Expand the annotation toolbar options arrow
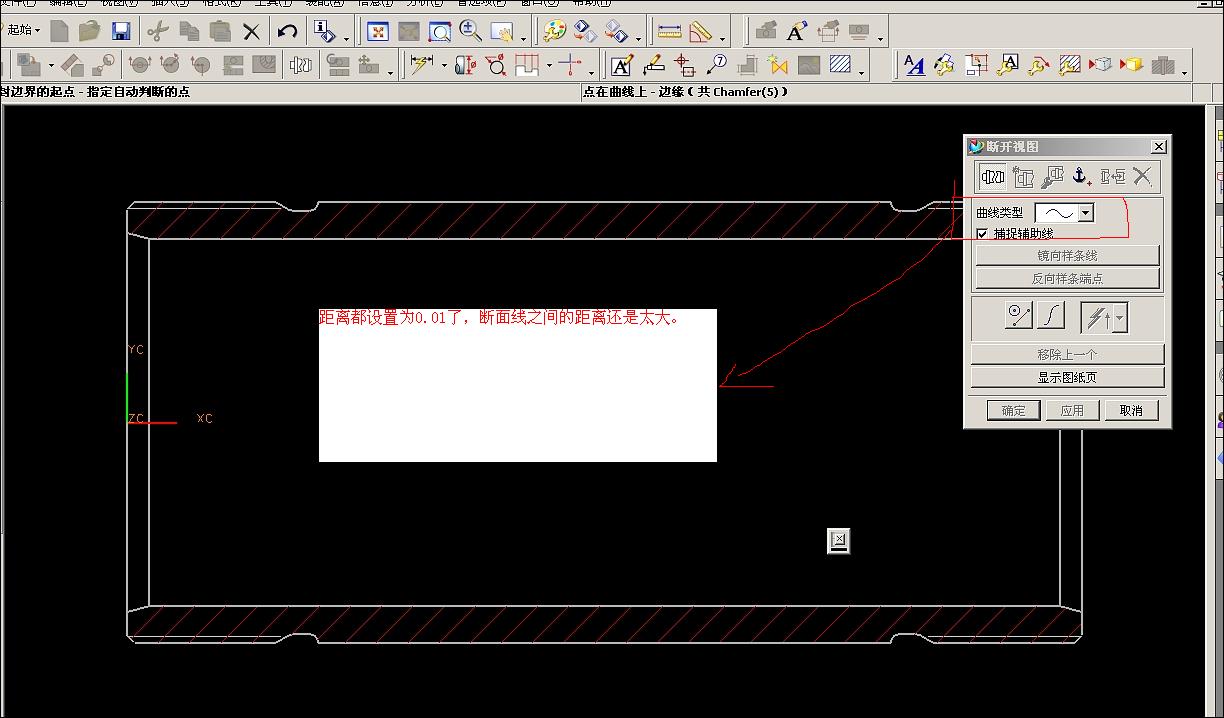Viewport: 1224px width, 718px height. pyautogui.click(x=862, y=72)
